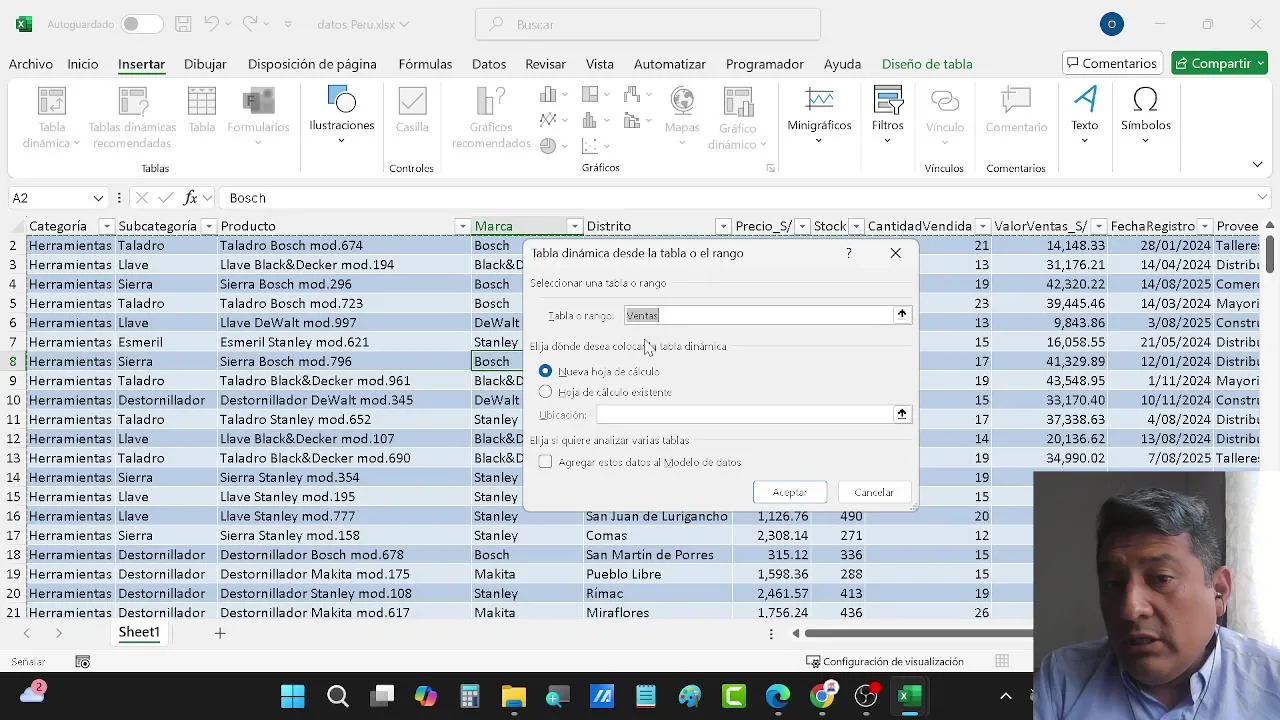Switch to the Datos tab
The image size is (1280, 720).
point(489,64)
